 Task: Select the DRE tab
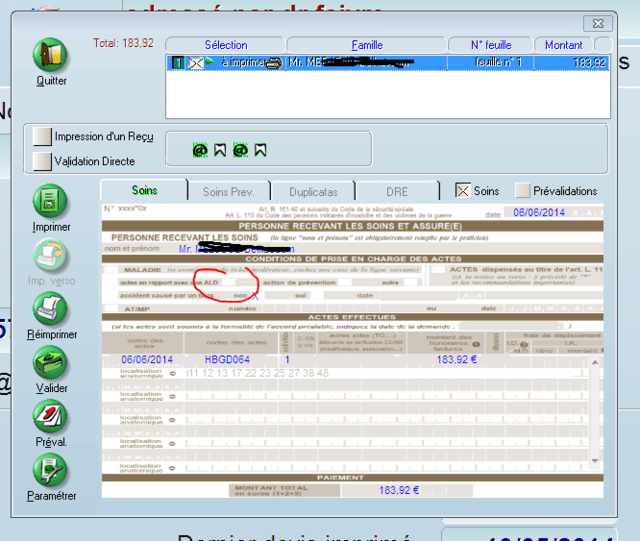397,191
